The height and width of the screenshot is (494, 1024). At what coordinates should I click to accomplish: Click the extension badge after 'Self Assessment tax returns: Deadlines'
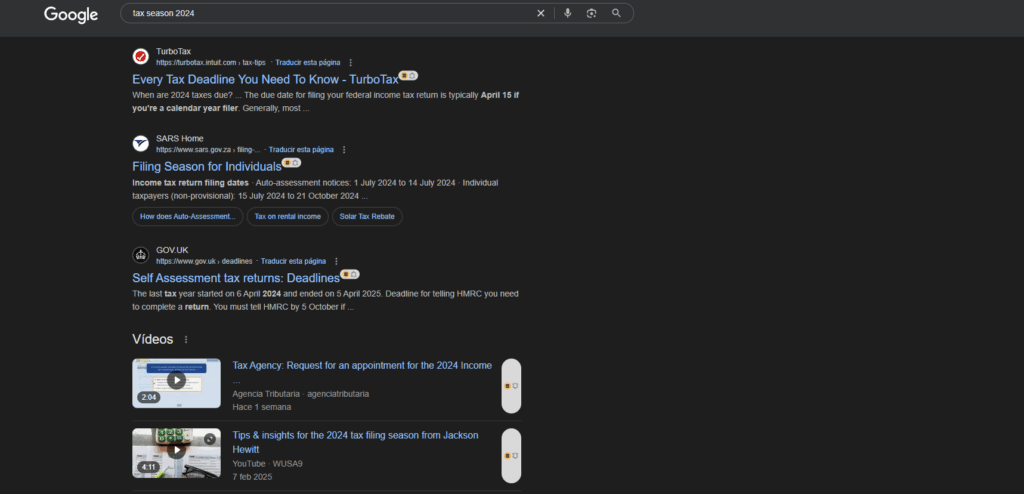click(349, 274)
